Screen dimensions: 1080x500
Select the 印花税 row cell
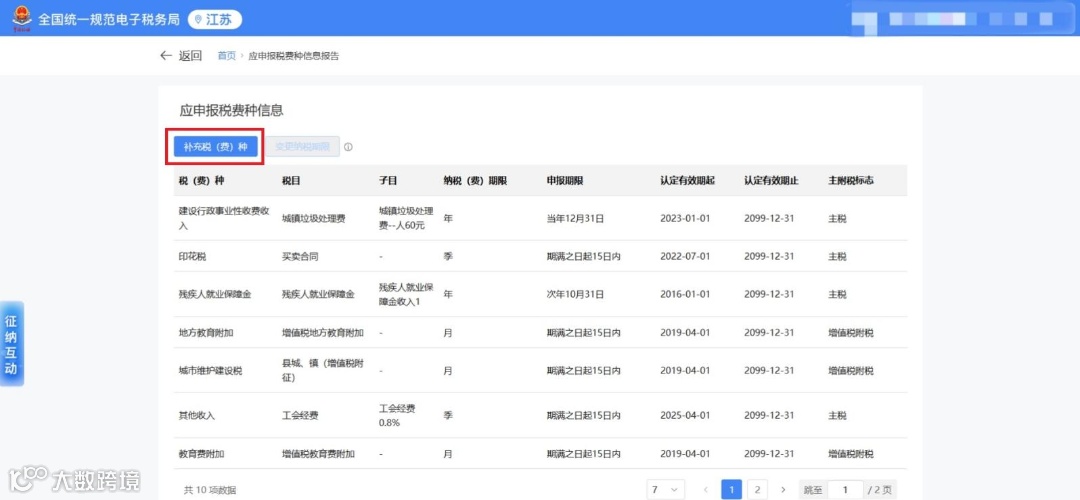click(192, 256)
